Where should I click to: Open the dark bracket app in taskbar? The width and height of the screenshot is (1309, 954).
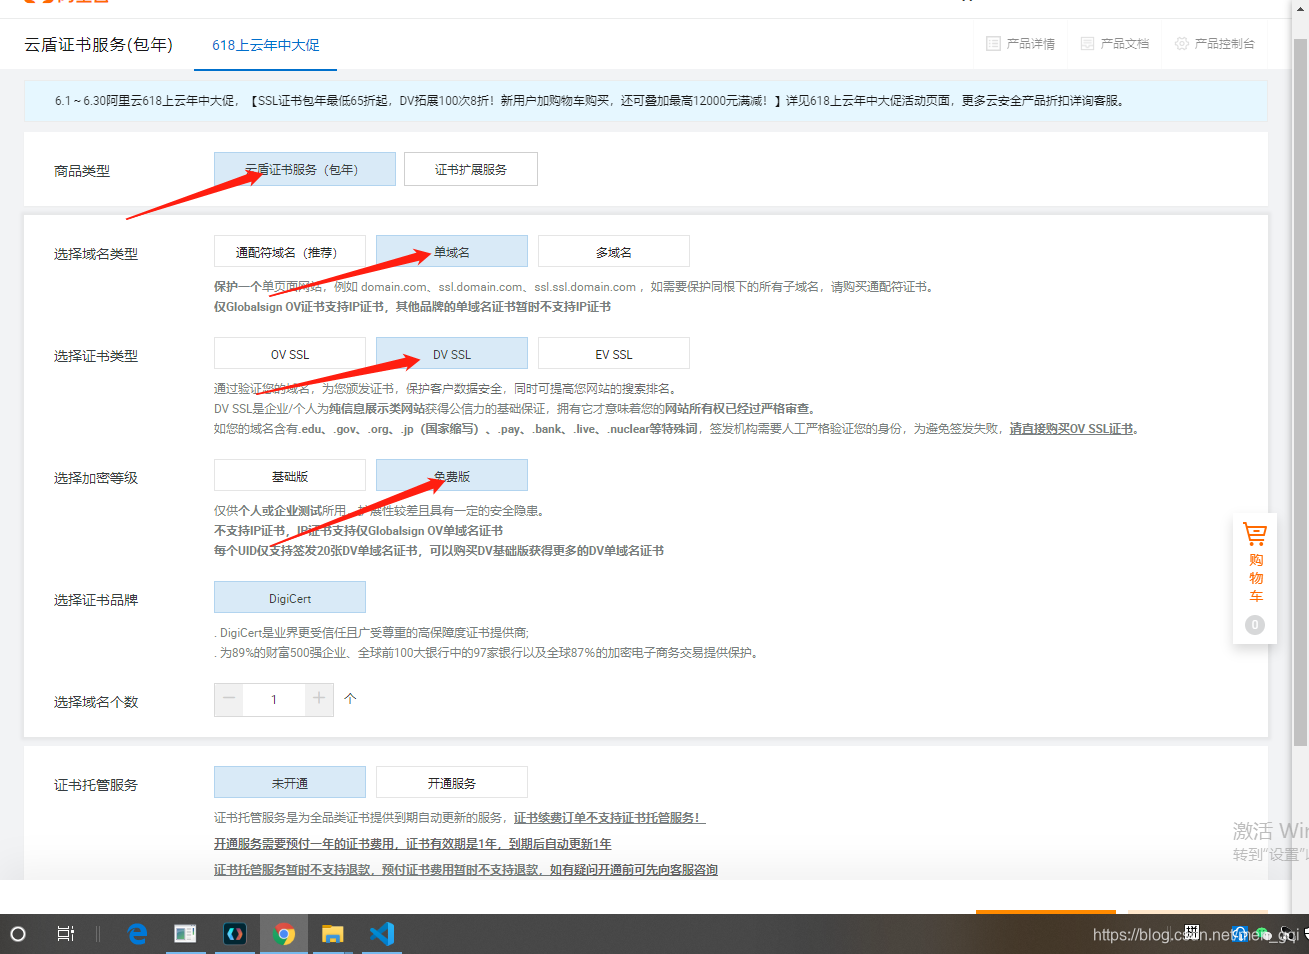point(235,934)
